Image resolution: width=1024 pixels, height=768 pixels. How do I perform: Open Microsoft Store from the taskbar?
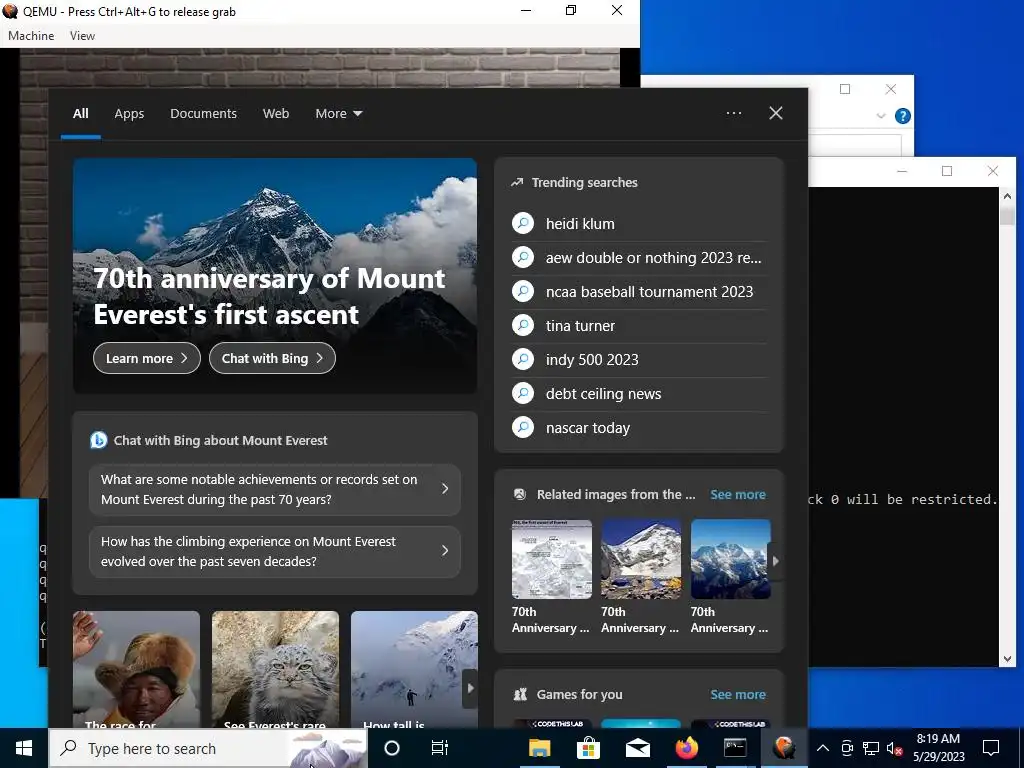pos(588,748)
